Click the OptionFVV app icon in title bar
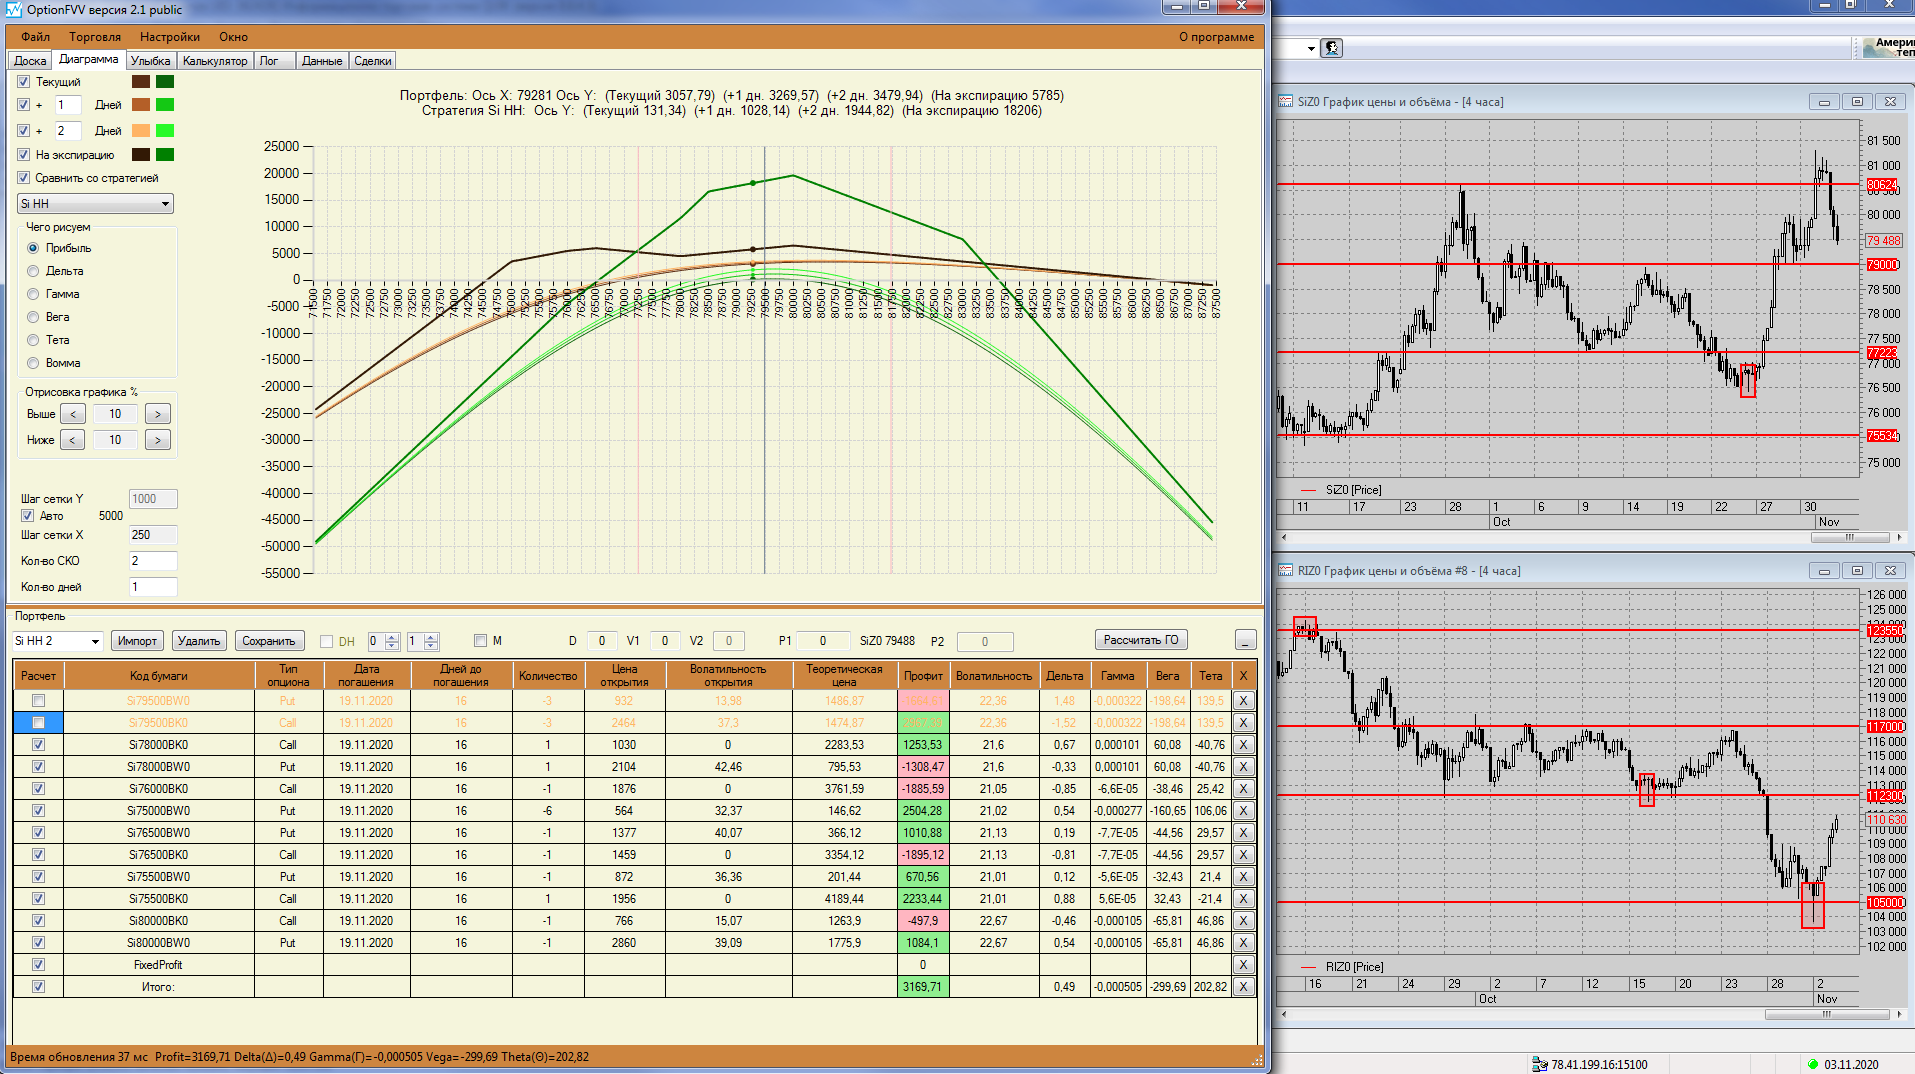The width and height of the screenshot is (1915, 1074). (13, 9)
